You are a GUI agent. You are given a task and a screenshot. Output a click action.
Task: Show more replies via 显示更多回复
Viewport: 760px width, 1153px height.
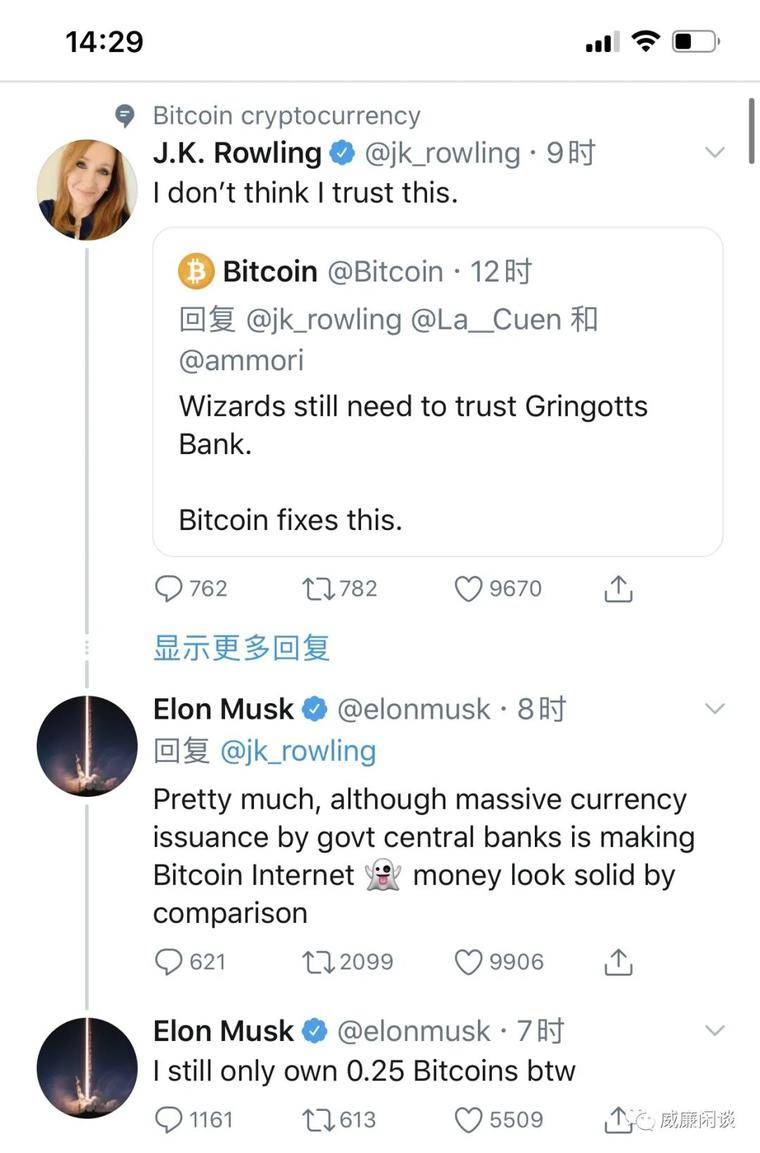tap(241, 649)
